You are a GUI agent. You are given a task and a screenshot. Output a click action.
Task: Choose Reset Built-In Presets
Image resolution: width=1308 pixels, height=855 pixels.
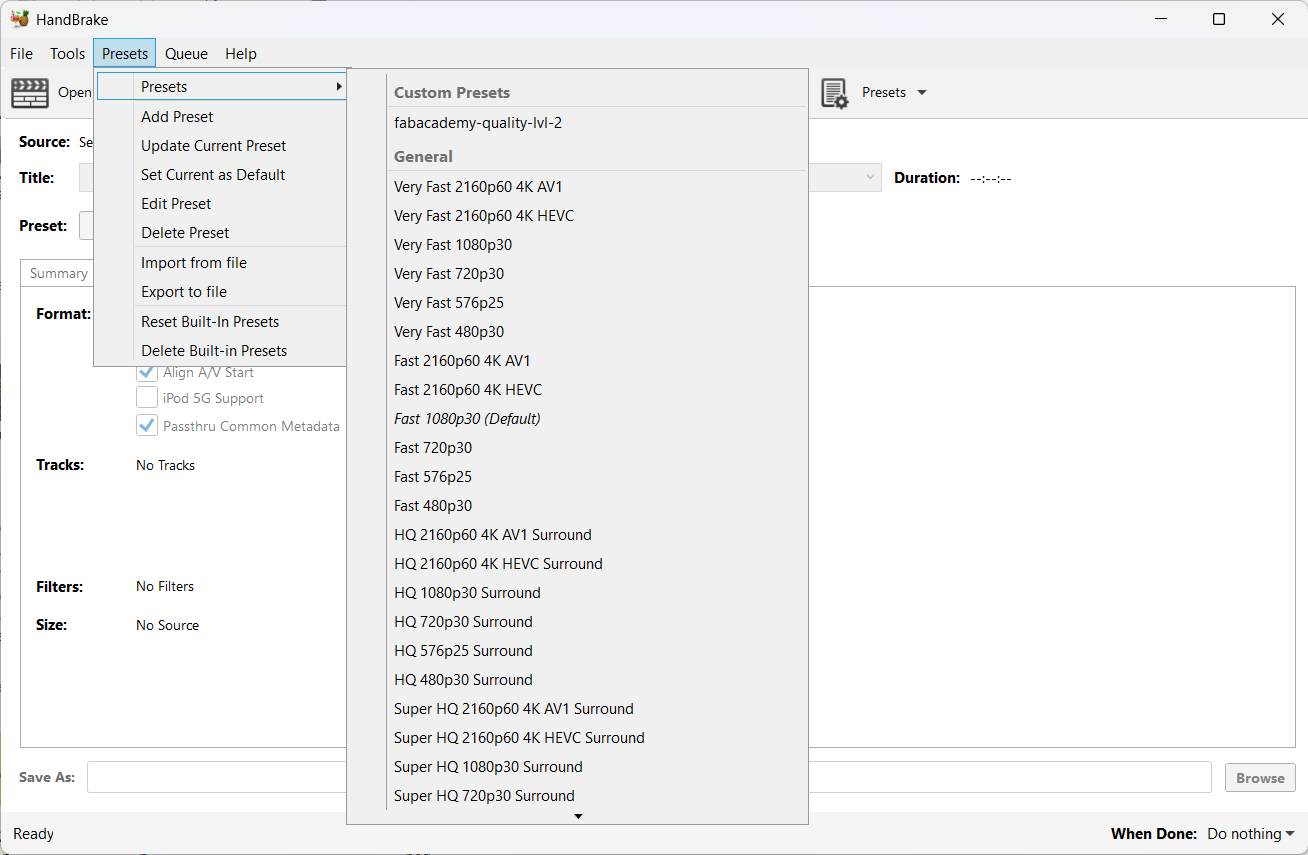coord(221,322)
